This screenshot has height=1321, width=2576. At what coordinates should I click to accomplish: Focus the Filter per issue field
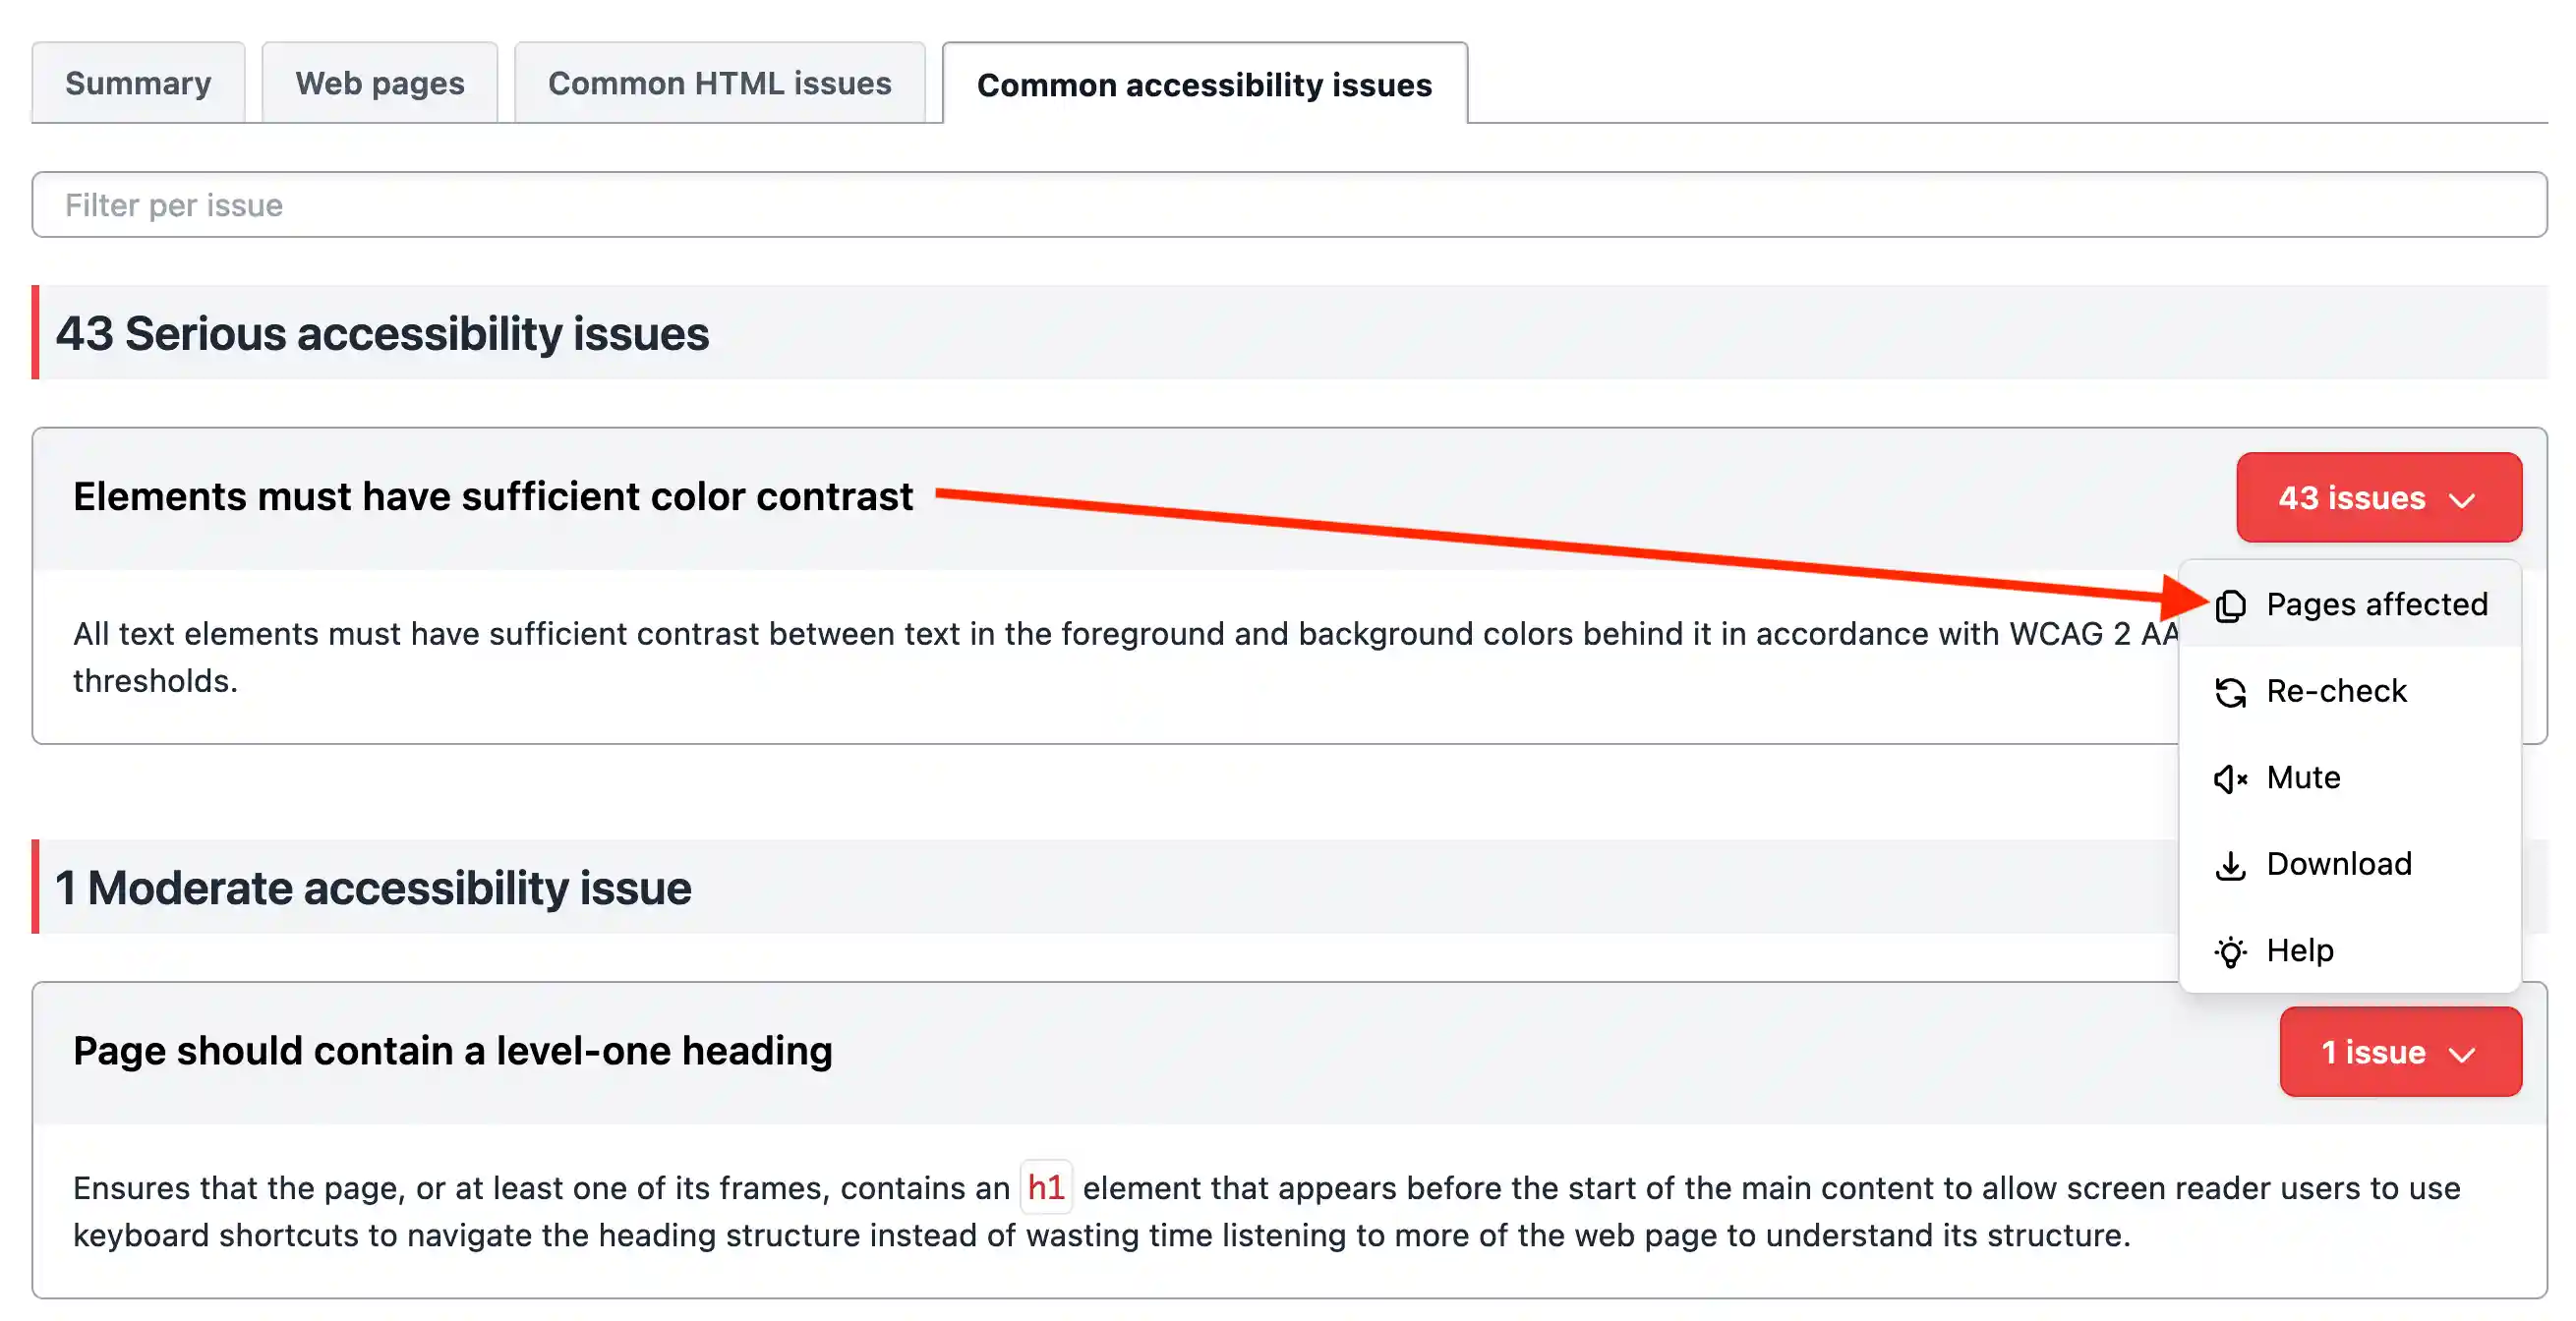pos(1288,205)
